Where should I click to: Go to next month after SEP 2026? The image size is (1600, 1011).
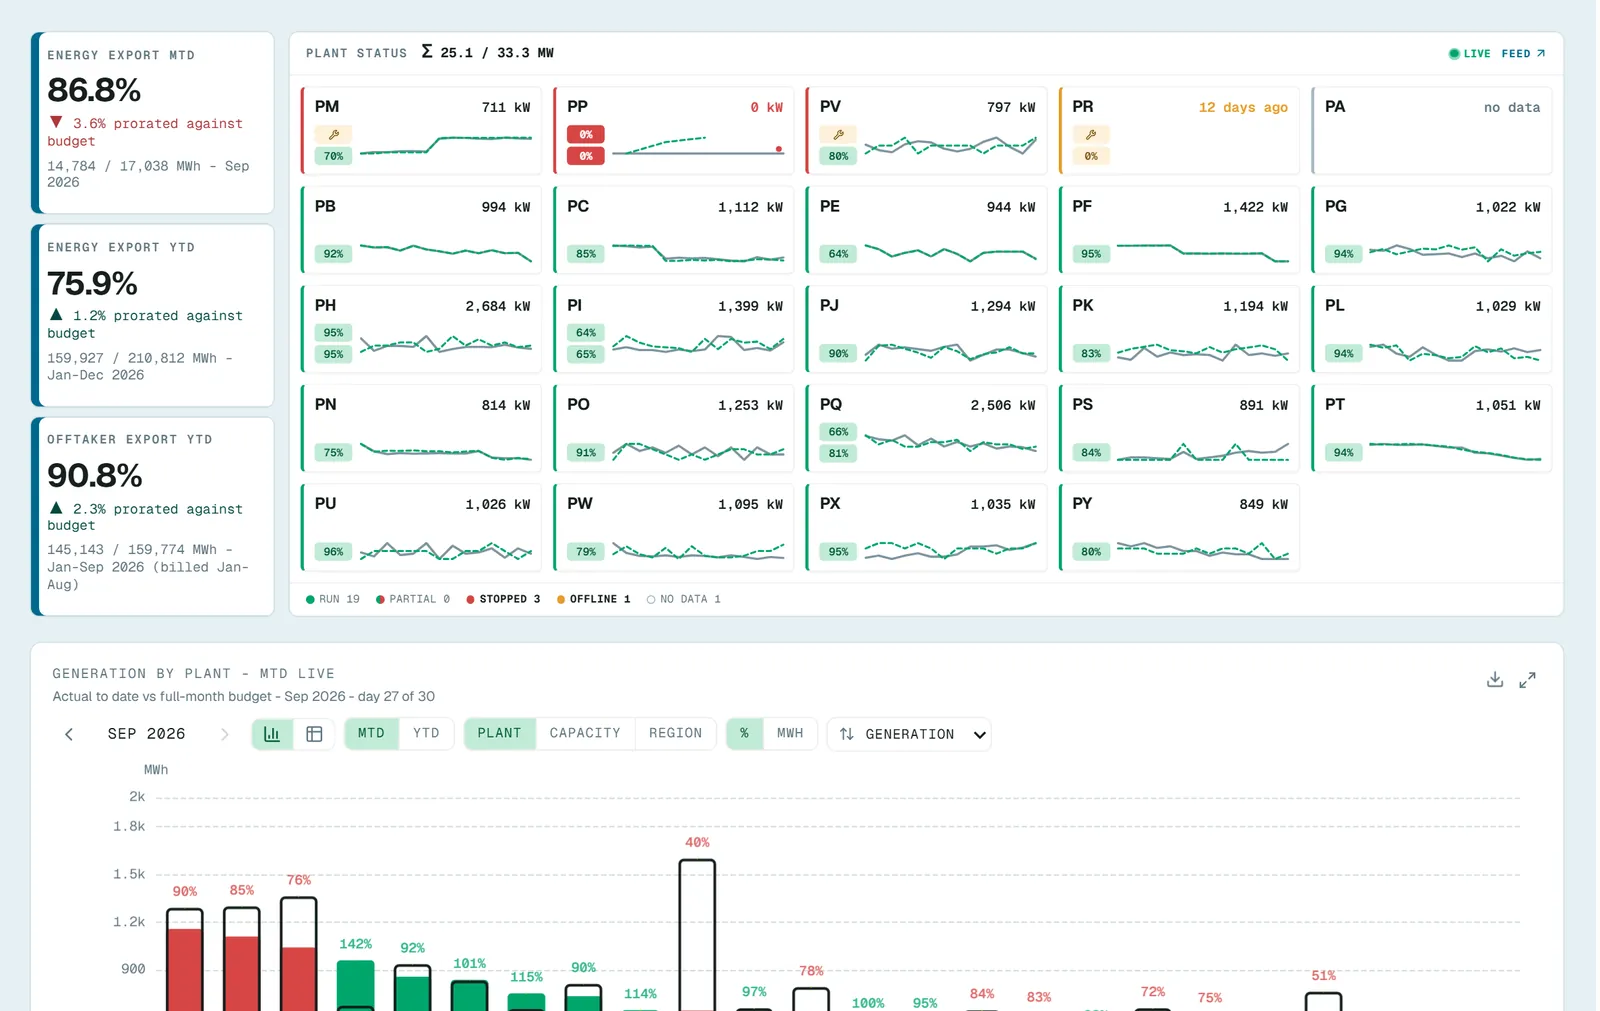click(x=224, y=734)
